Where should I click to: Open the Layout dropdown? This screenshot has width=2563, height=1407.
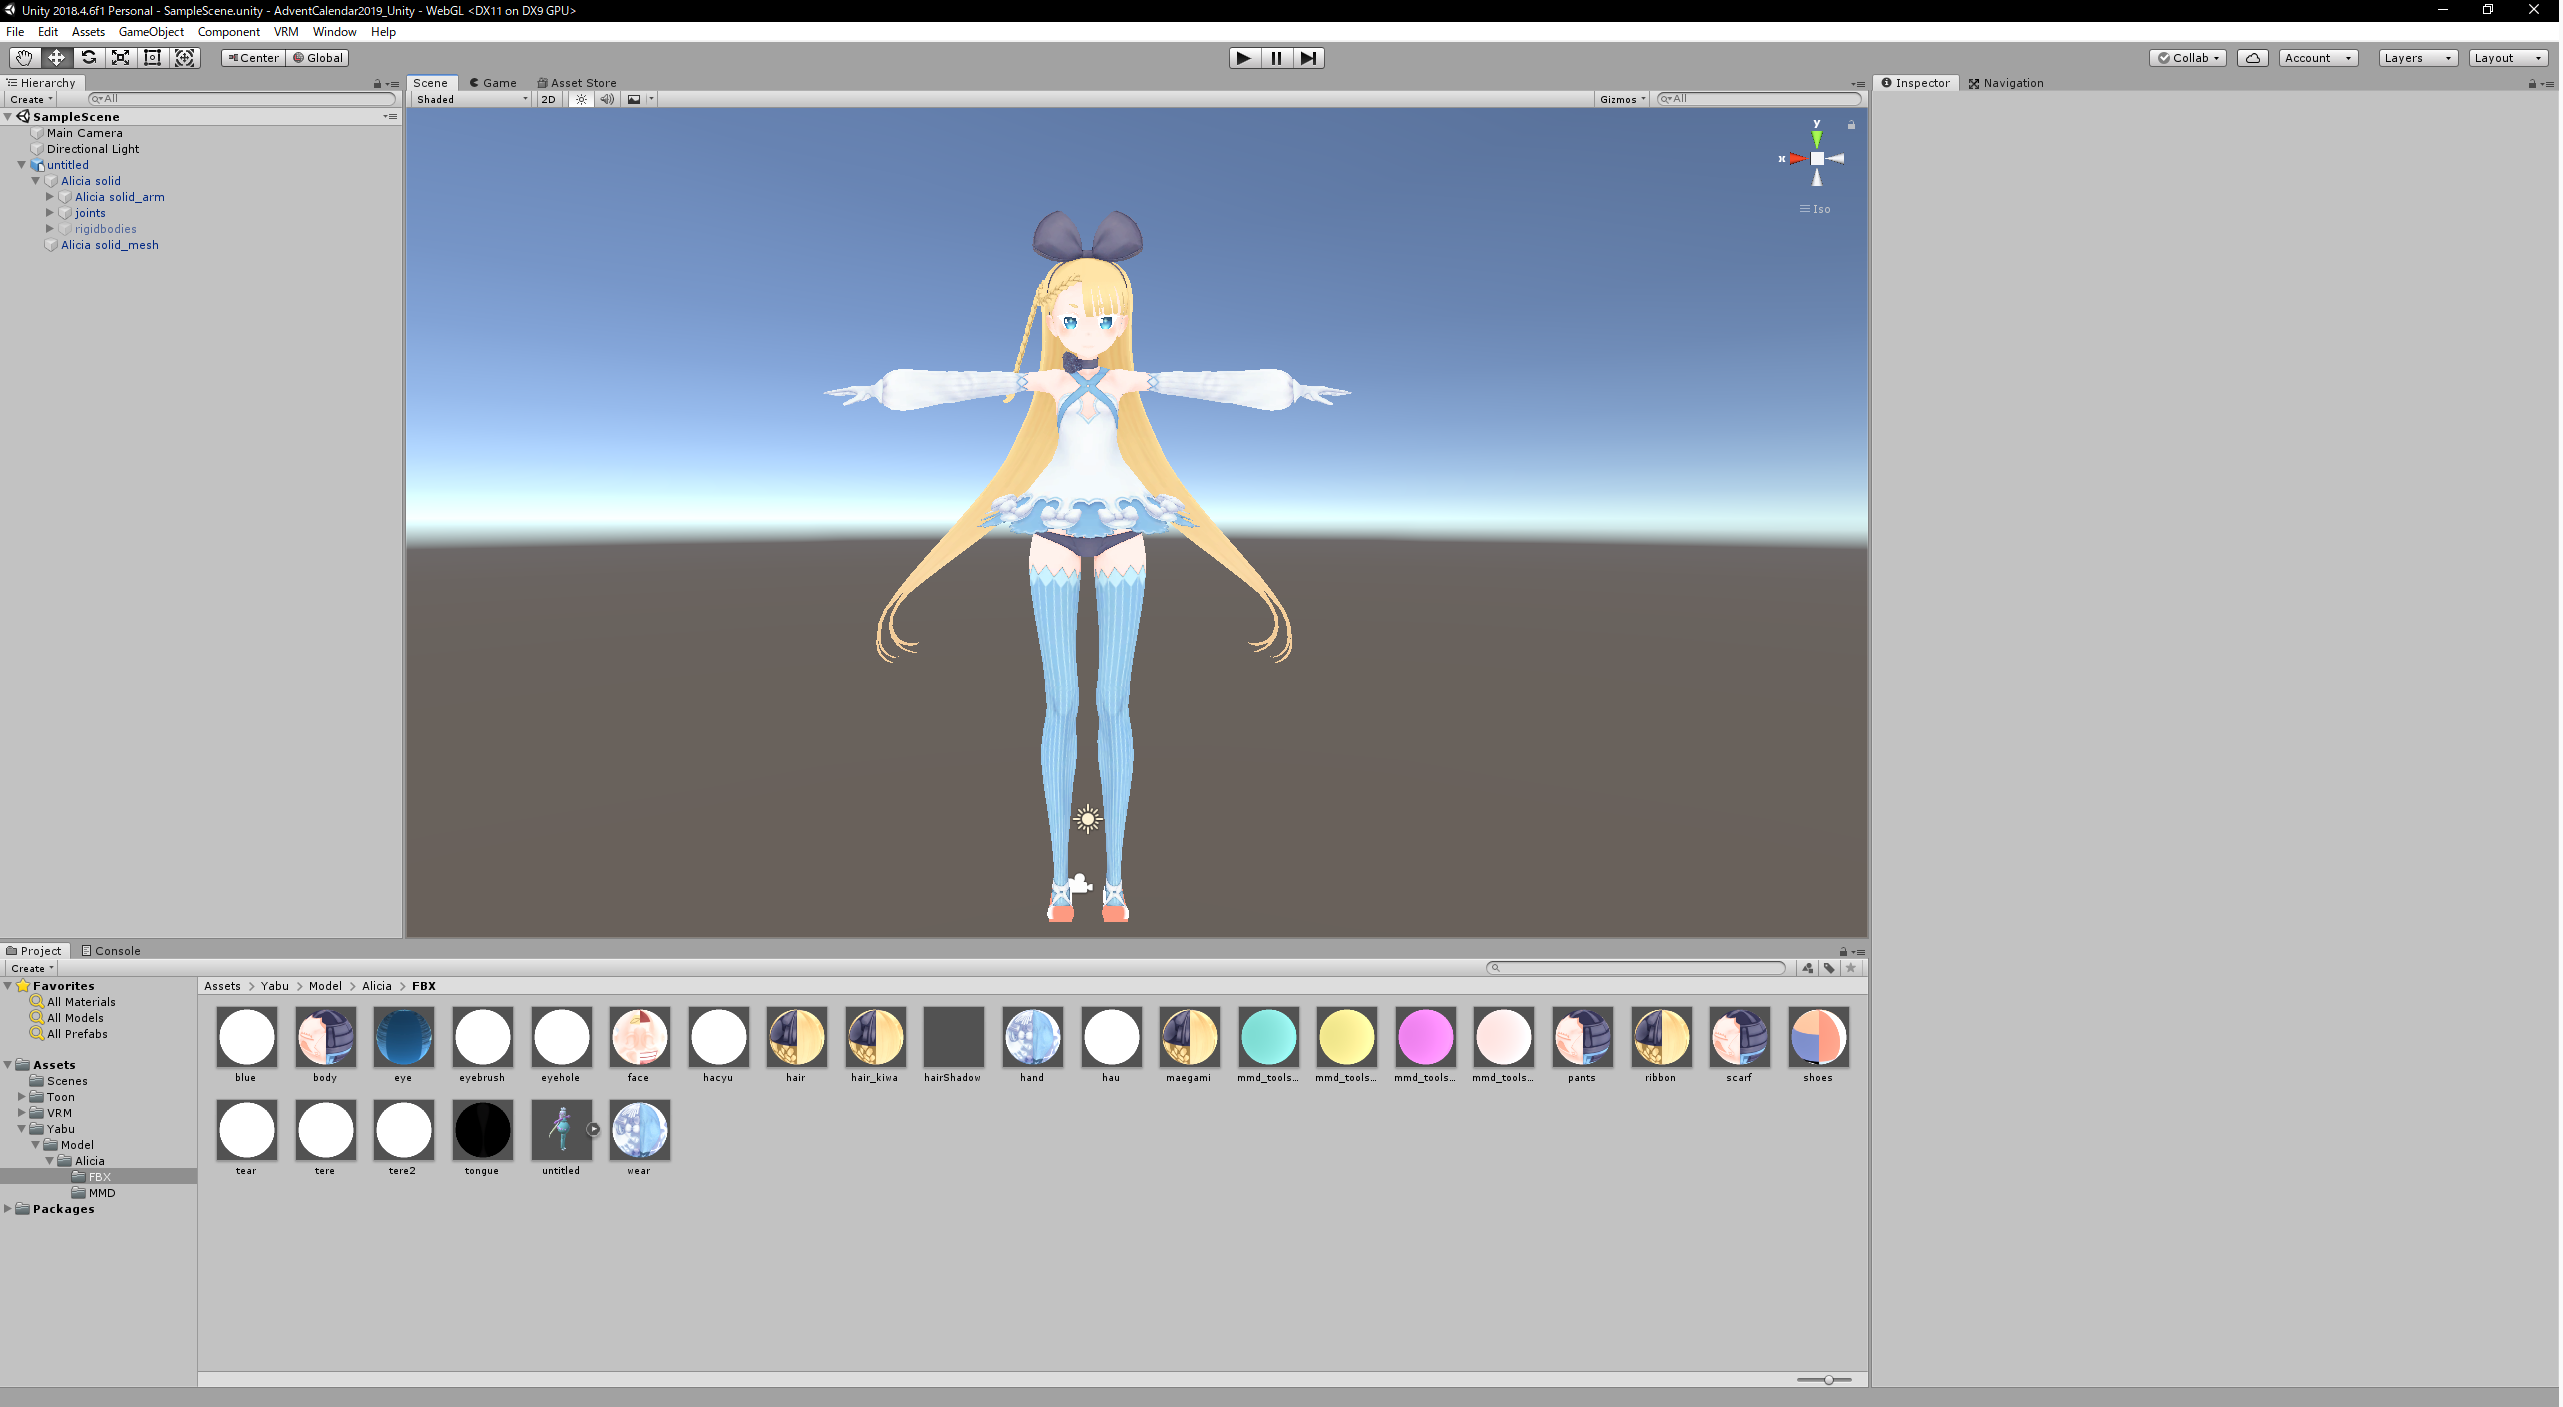[2508, 58]
